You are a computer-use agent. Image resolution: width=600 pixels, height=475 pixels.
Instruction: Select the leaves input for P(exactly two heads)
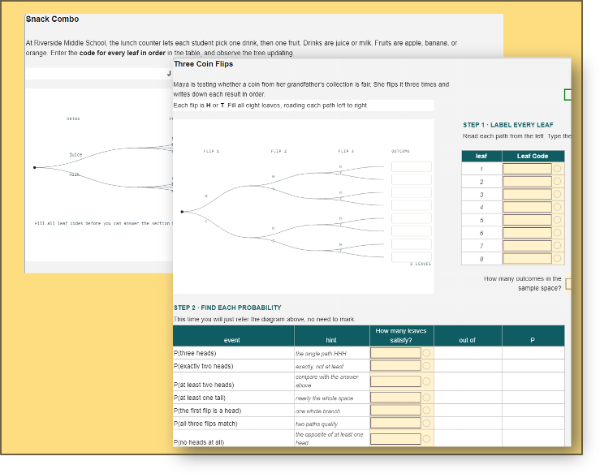tap(395, 366)
